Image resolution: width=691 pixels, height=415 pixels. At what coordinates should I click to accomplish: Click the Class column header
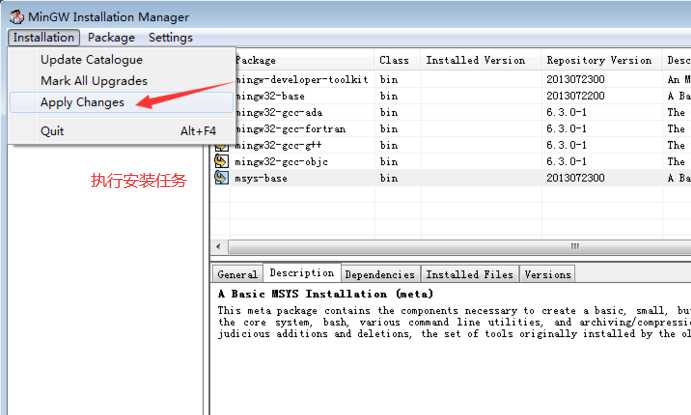click(x=398, y=60)
